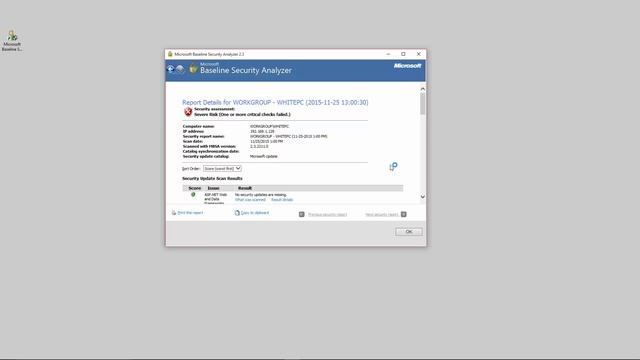Close the MBSA window
Screen dimensions: 640x360
click(x=418, y=54)
